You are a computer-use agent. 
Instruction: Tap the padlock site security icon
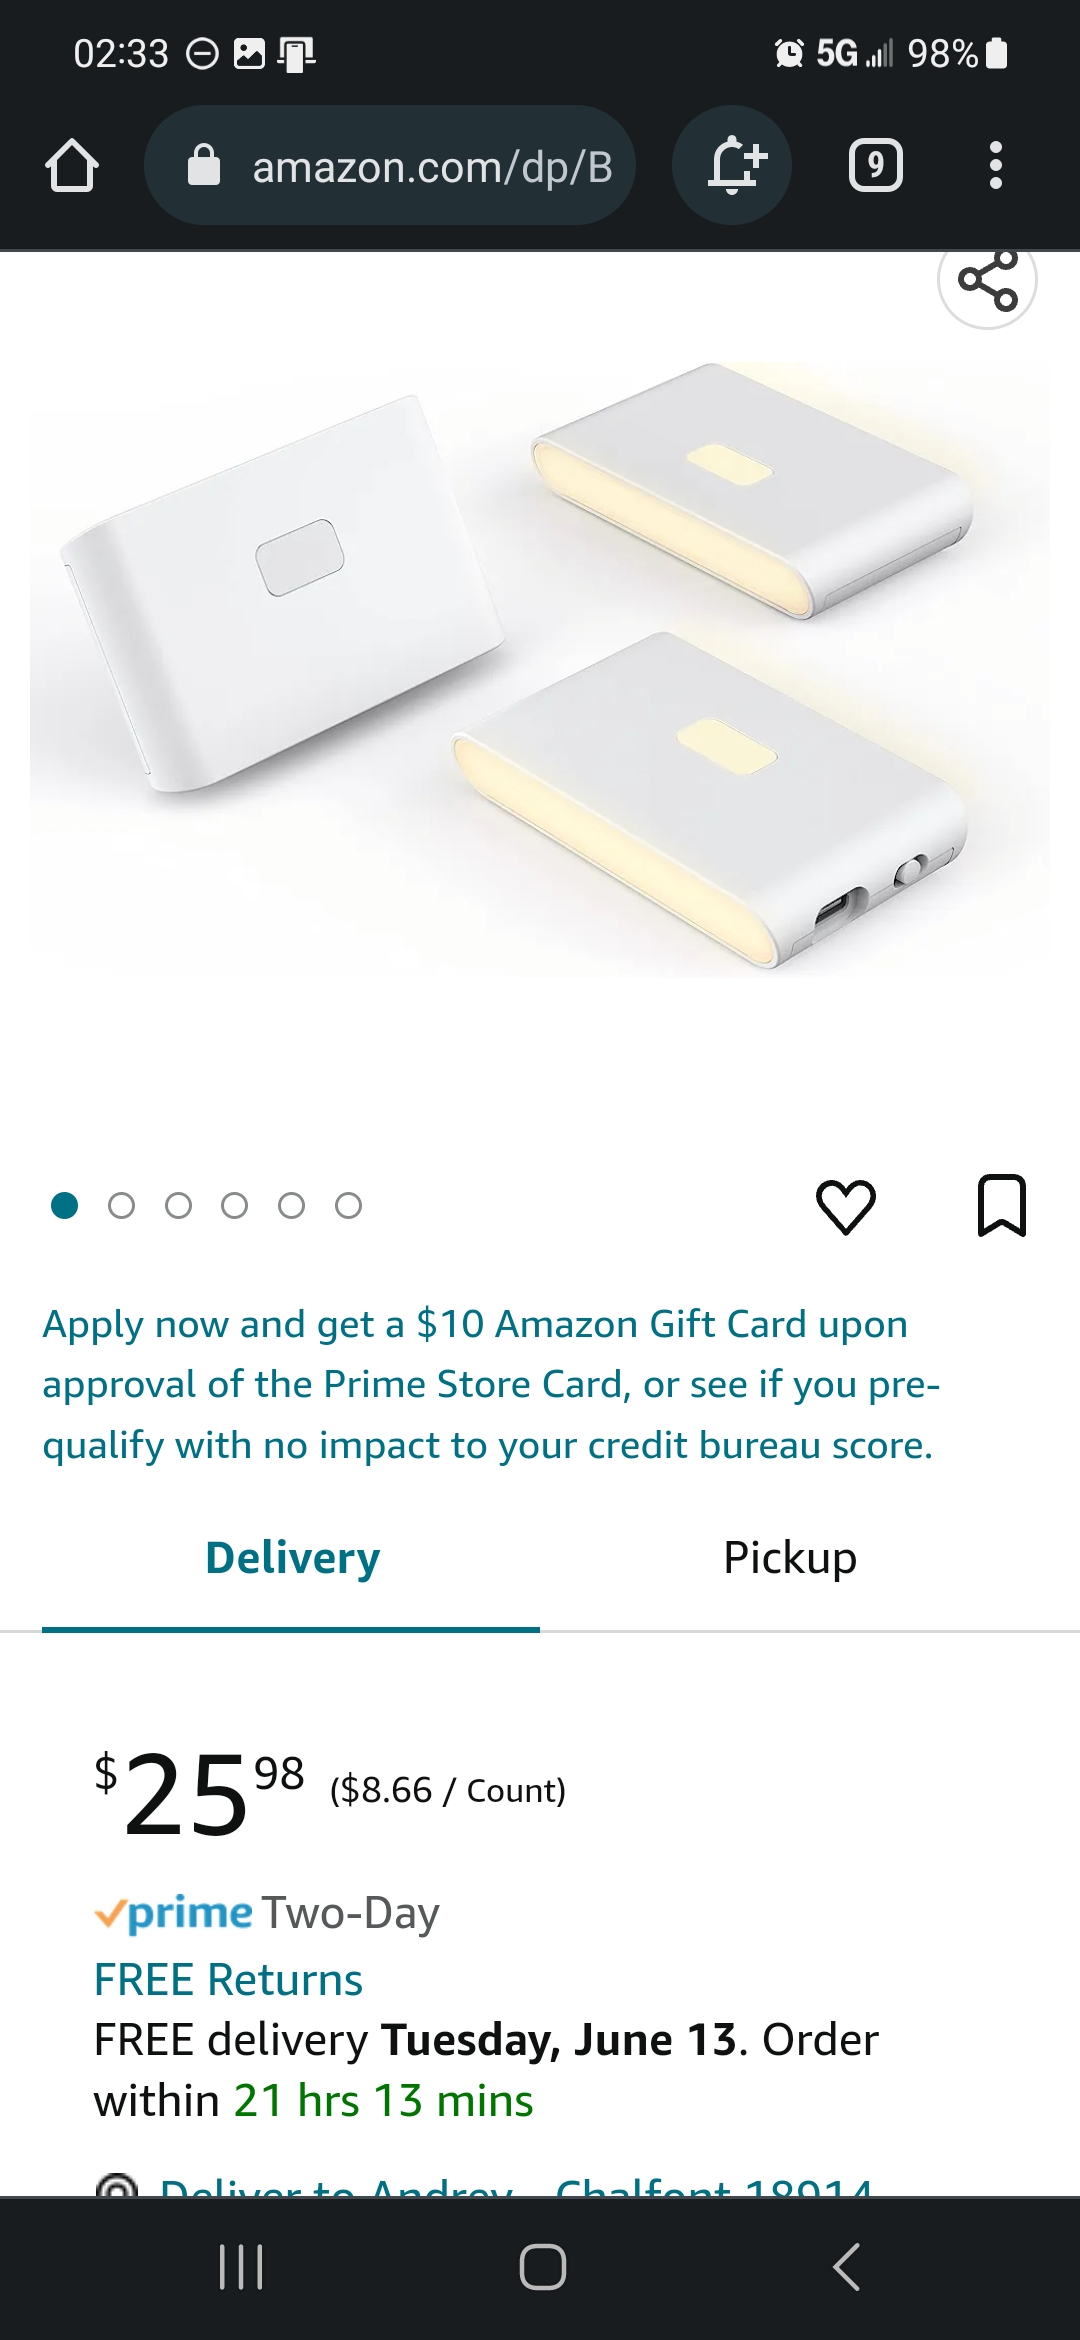coord(204,166)
